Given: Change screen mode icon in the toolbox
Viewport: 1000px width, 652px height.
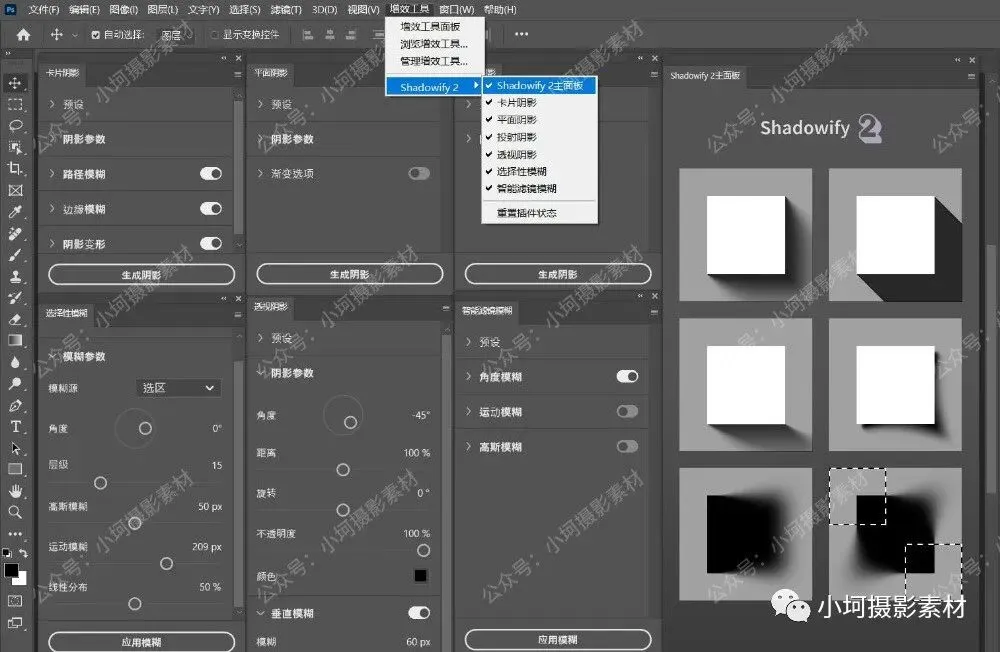Looking at the screenshot, I should coord(15,623).
